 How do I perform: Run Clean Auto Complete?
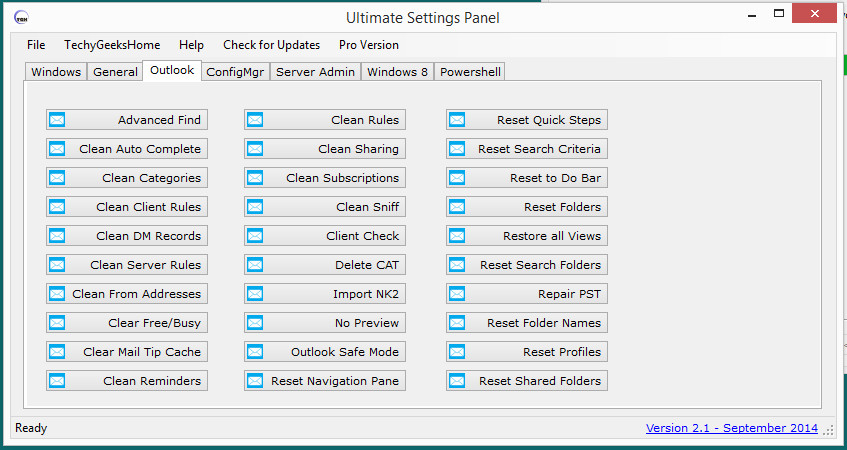tap(127, 149)
